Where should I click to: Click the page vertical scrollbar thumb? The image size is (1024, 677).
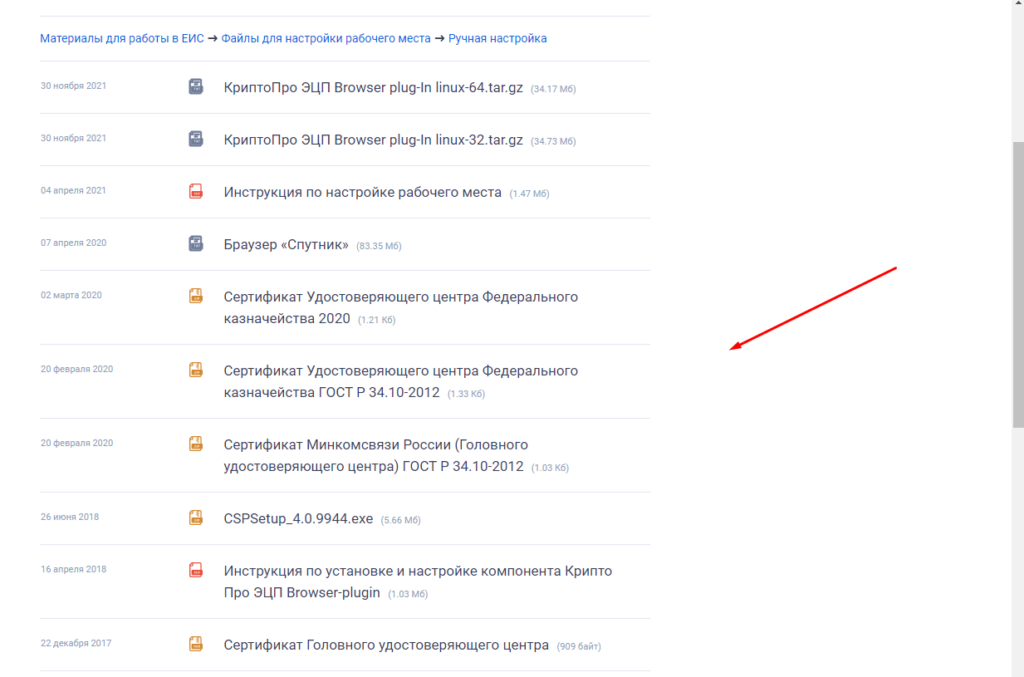click(x=1018, y=285)
